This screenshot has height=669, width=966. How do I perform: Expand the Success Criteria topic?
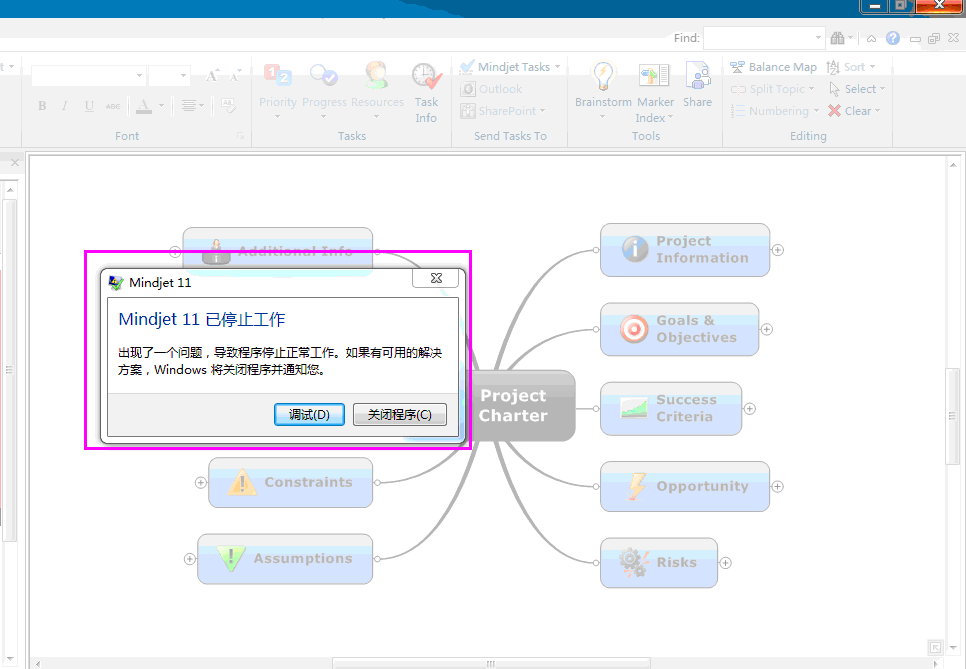click(749, 408)
